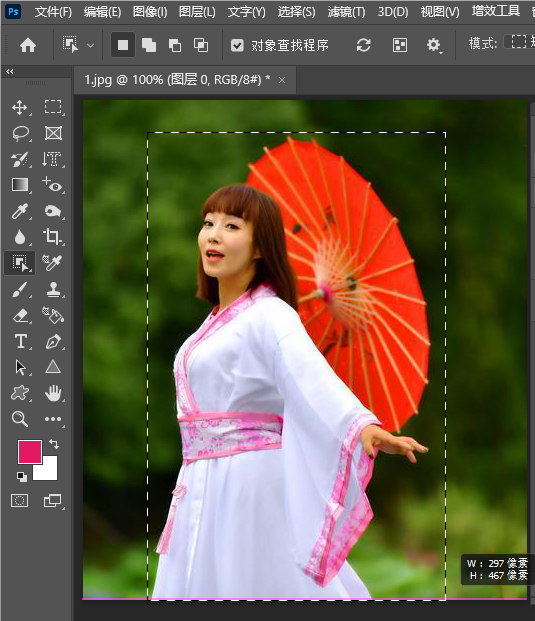The image size is (535, 621).
Task: Refresh the object finder
Action: tap(363, 45)
